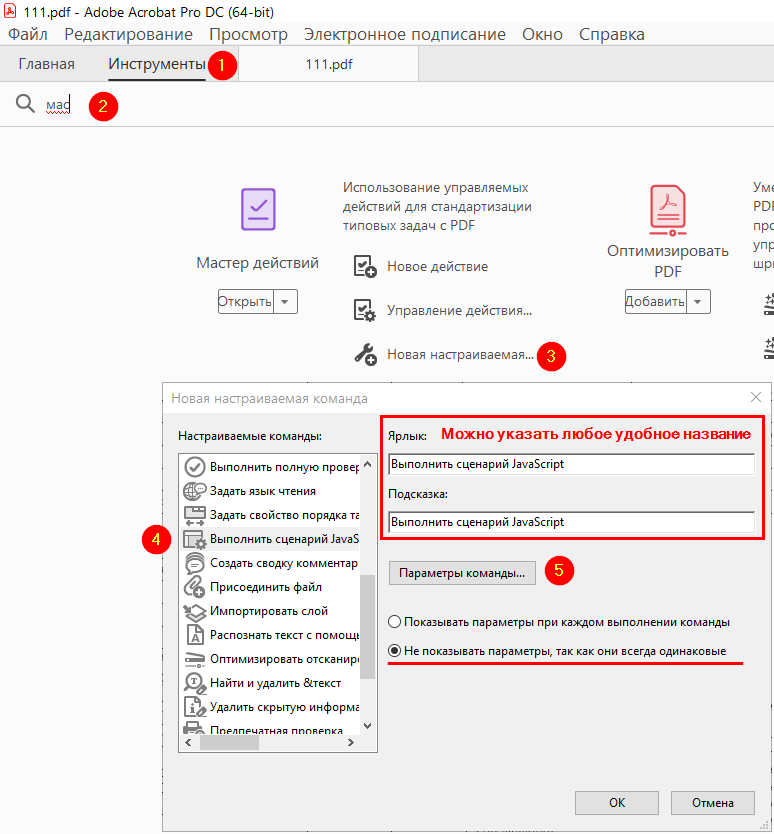Expand dropdown arrow next to Добавить
Screen dimensions: 774x834
pos(699,302)
